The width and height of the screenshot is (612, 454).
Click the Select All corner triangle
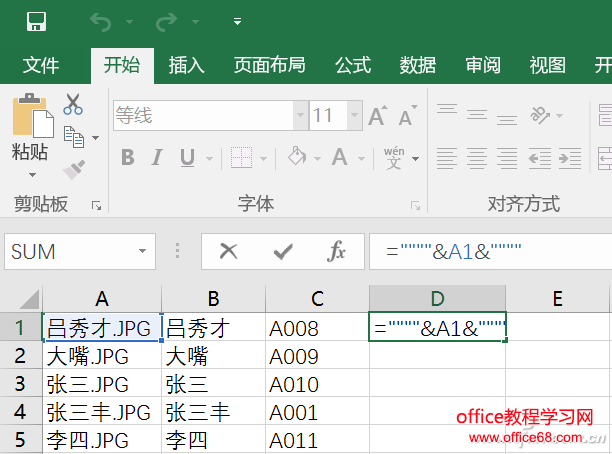29,299
